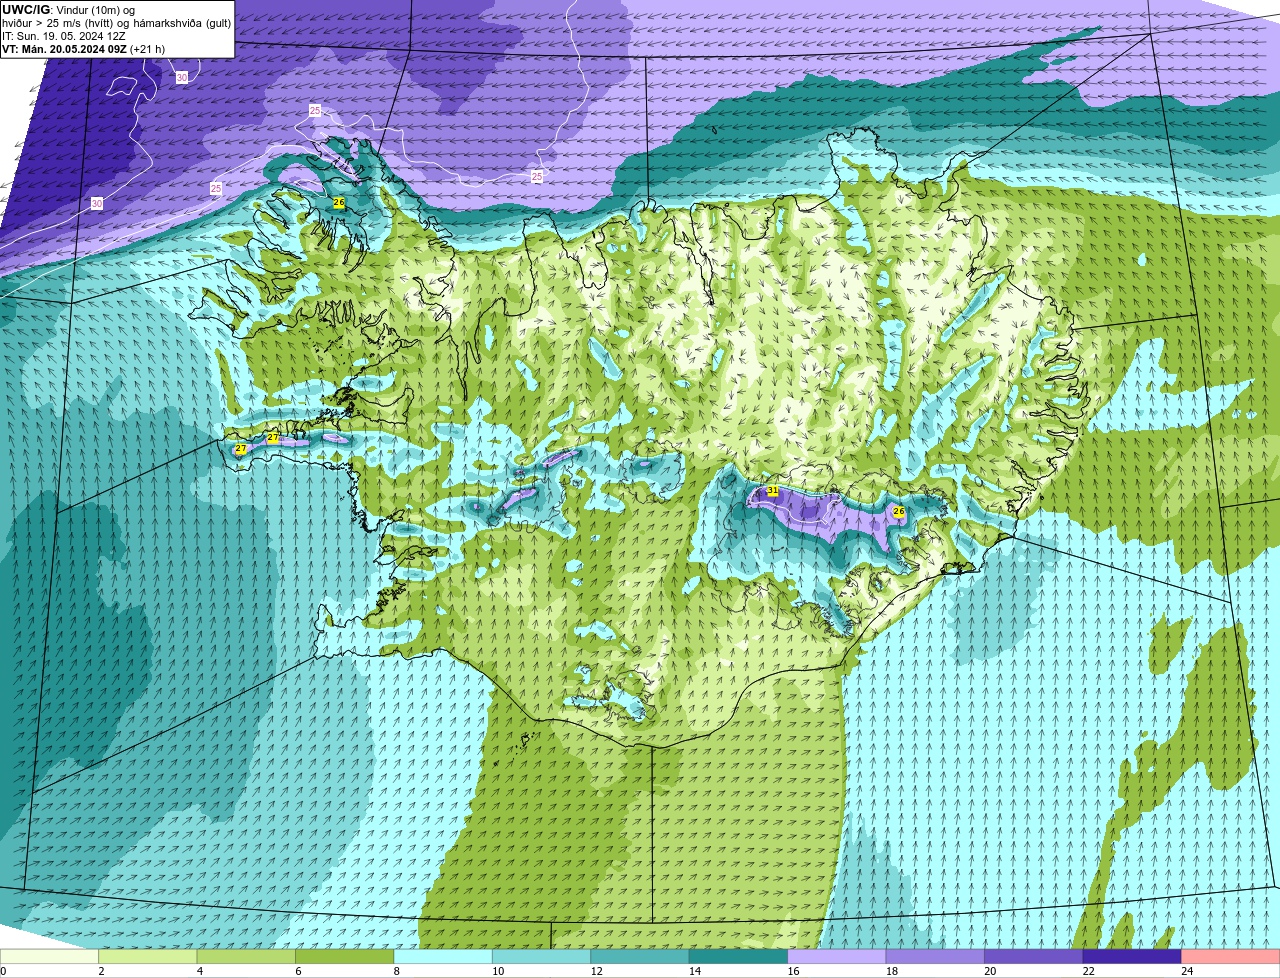Click the olive green 6–8 legend swatch
1280x978 pixels.
click(345, 957)
